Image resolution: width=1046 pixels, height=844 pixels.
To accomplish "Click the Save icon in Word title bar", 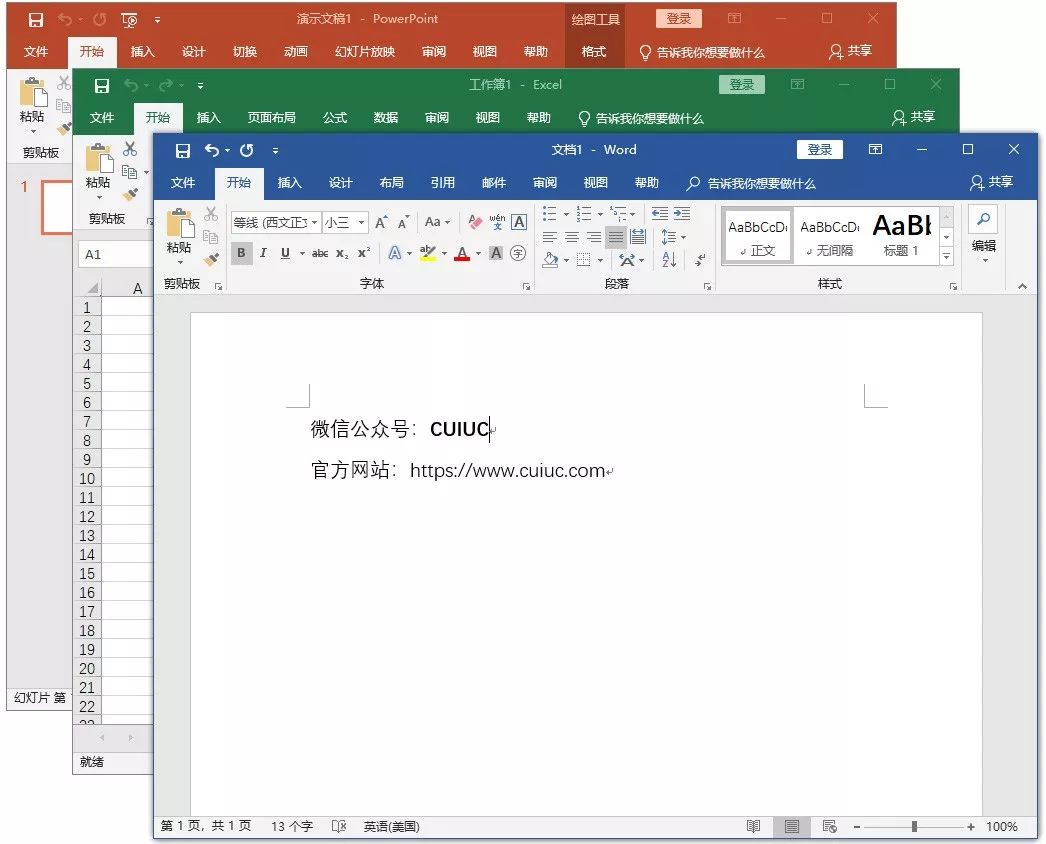I will [x=183, y=151].
